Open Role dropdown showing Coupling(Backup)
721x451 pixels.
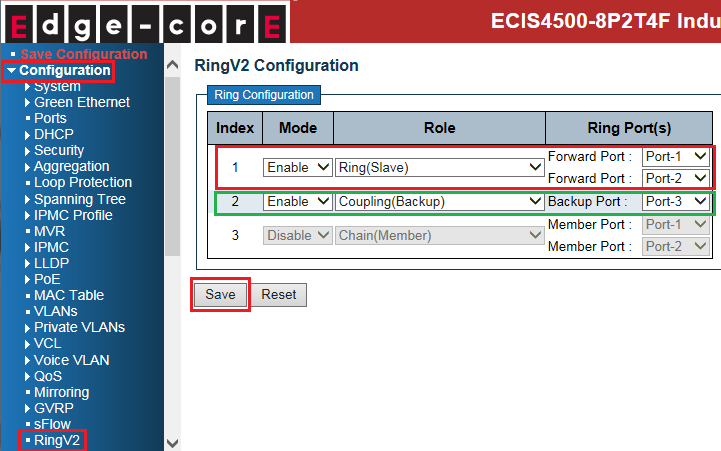439,202
